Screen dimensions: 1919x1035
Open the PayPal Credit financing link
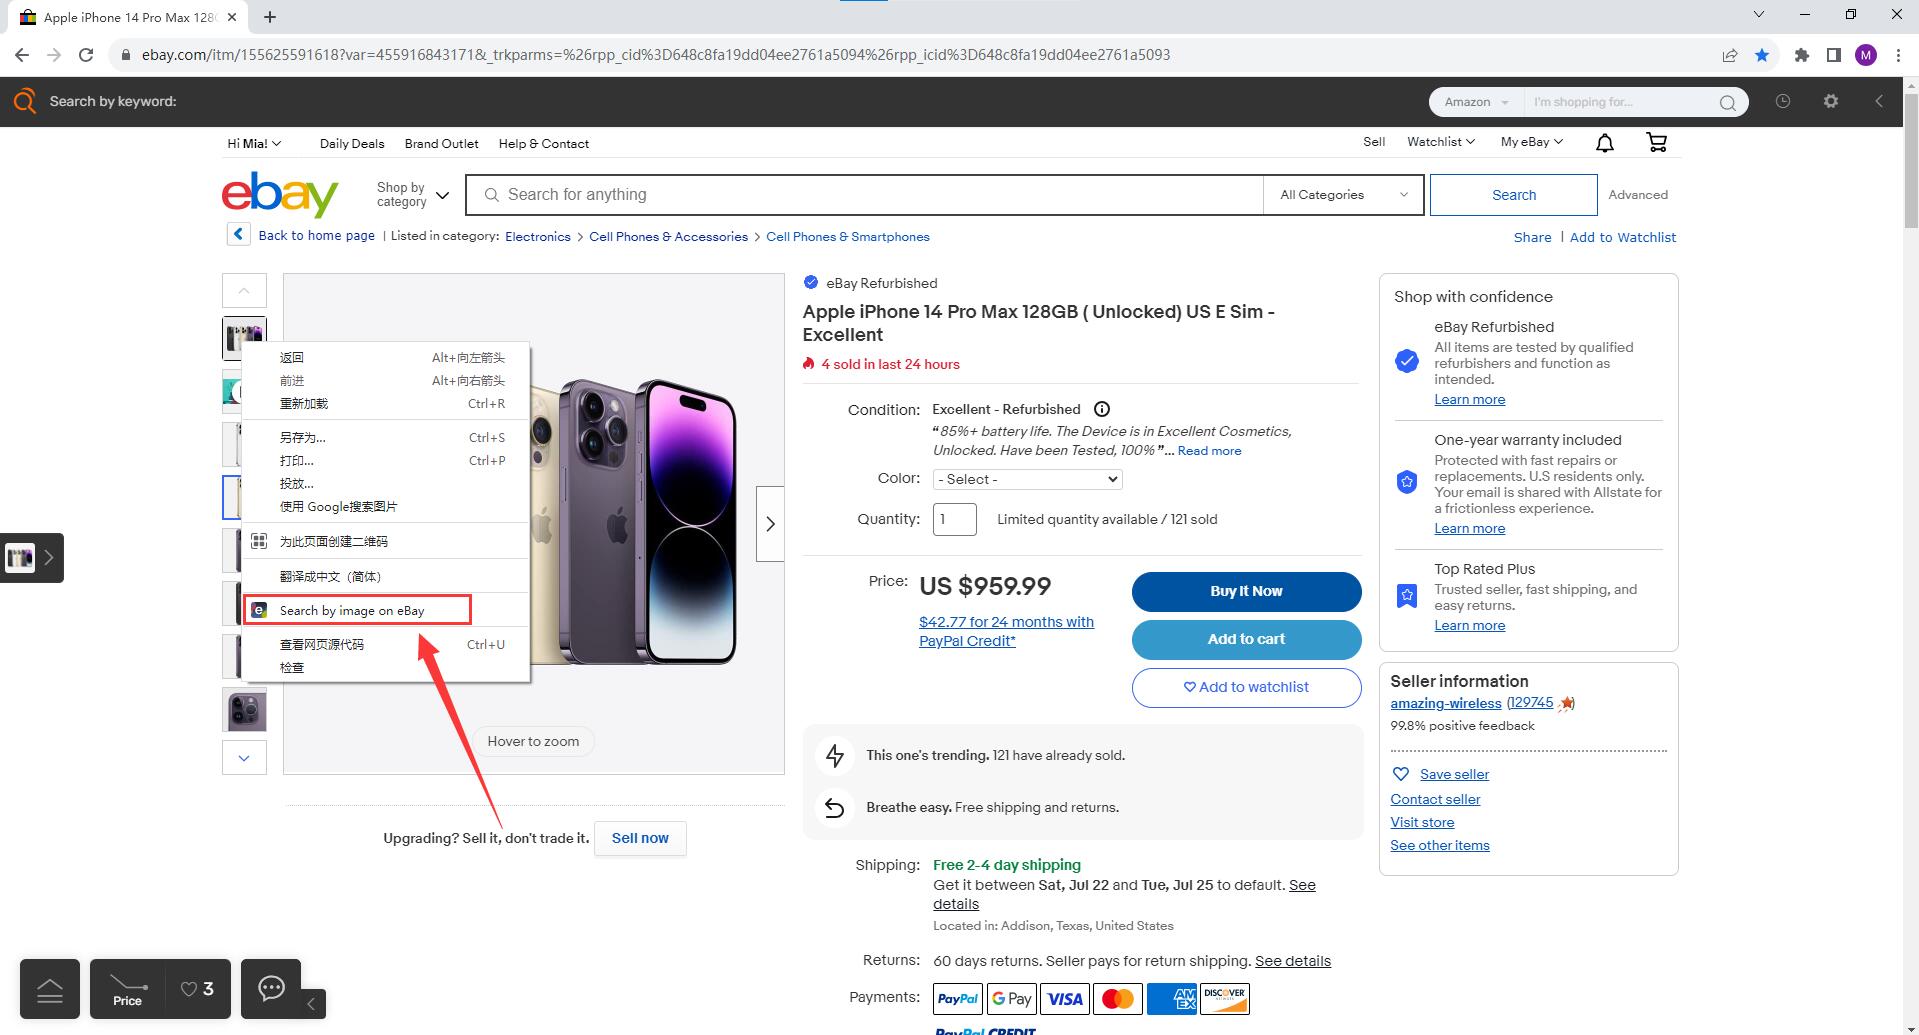1006,631
